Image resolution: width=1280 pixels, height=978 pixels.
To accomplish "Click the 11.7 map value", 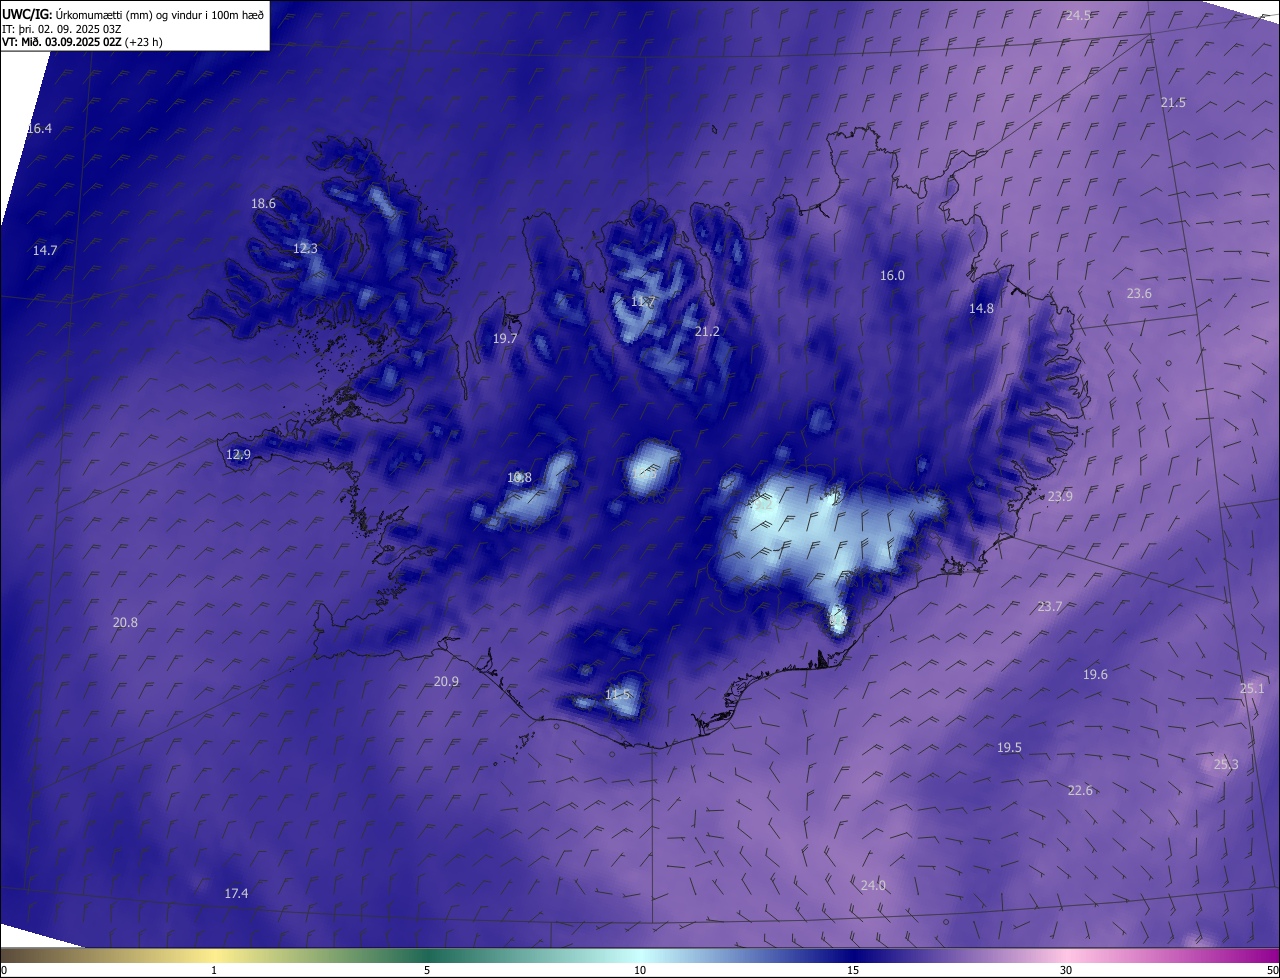I will (x=643, y=302).
